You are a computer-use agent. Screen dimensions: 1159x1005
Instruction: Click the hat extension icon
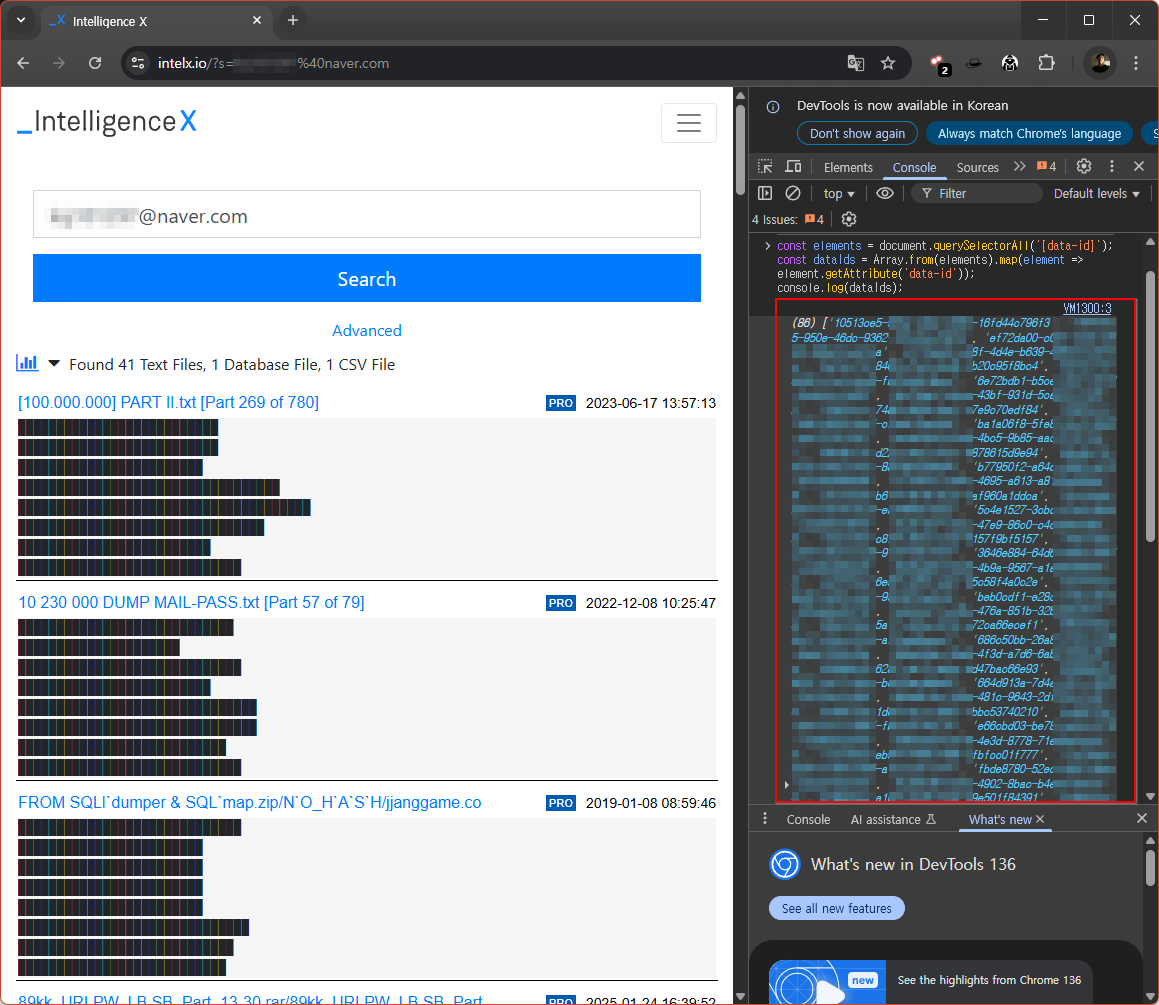tap(974, 64)
